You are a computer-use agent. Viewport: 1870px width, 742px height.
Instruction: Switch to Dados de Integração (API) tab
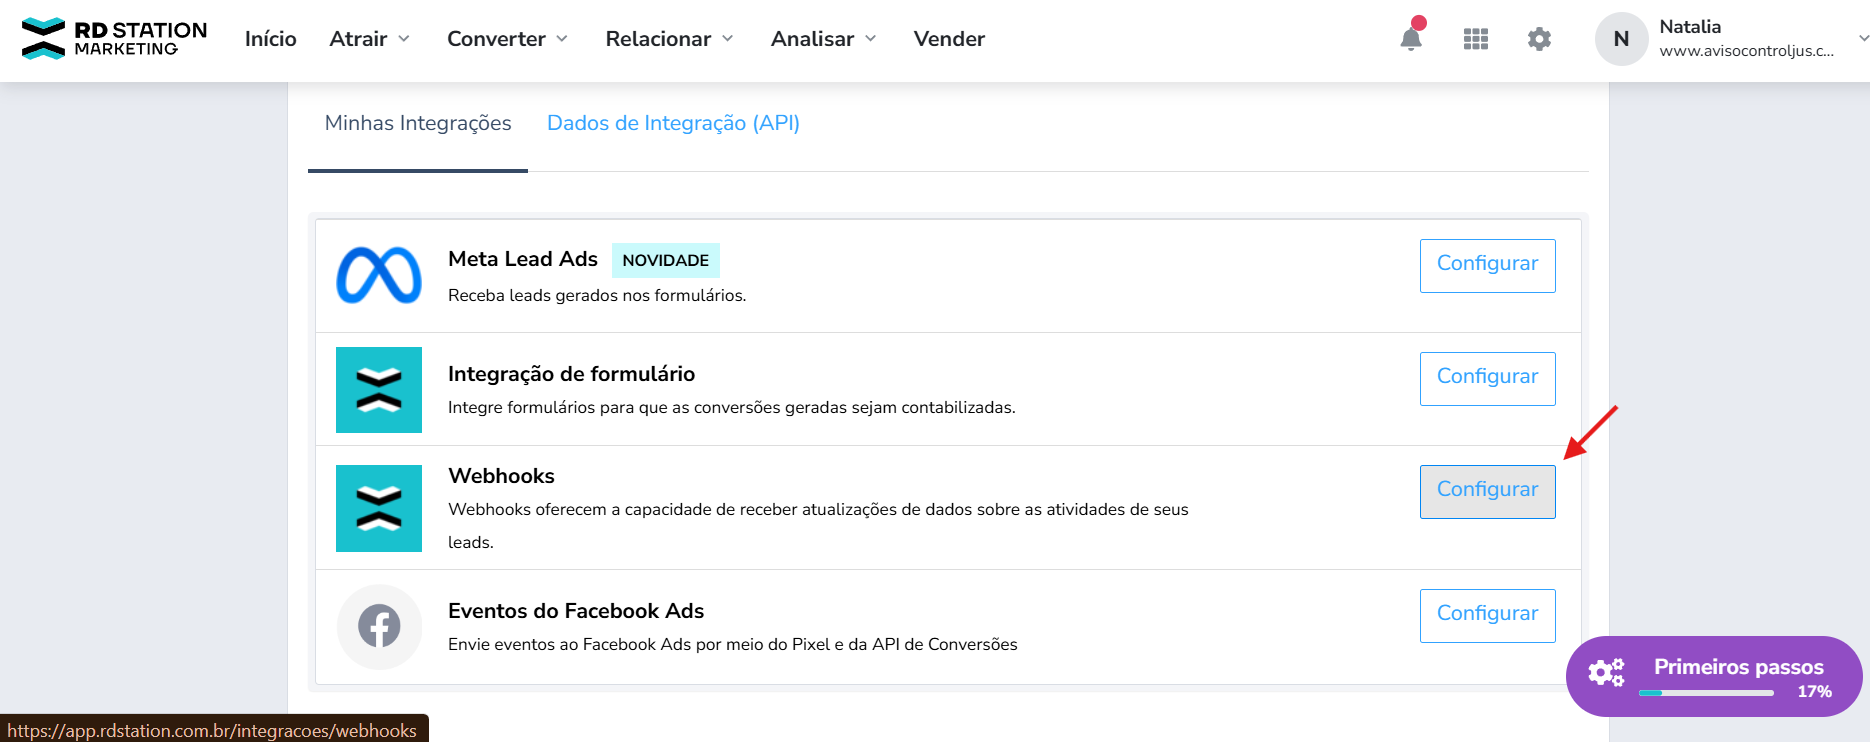pos(673,123)
